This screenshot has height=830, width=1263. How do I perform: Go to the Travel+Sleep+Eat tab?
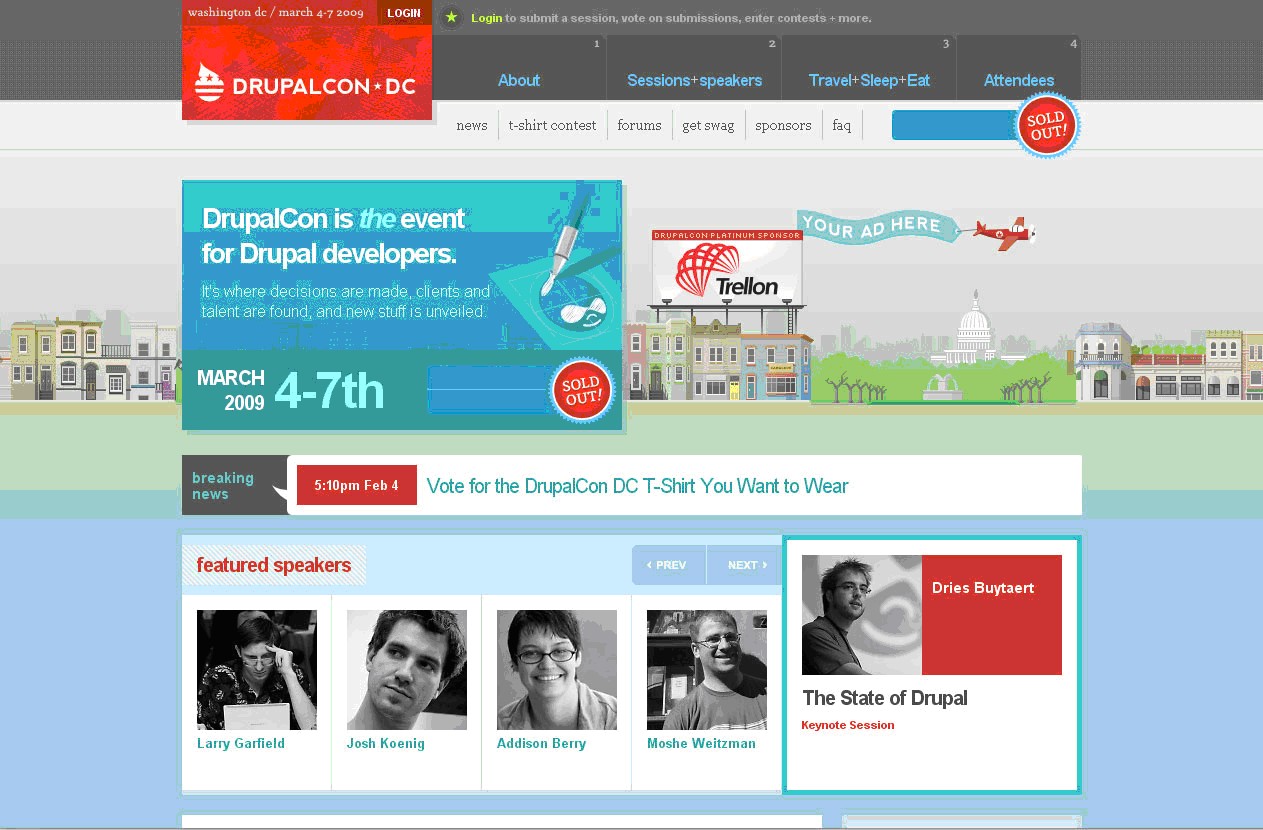point(869,80)
